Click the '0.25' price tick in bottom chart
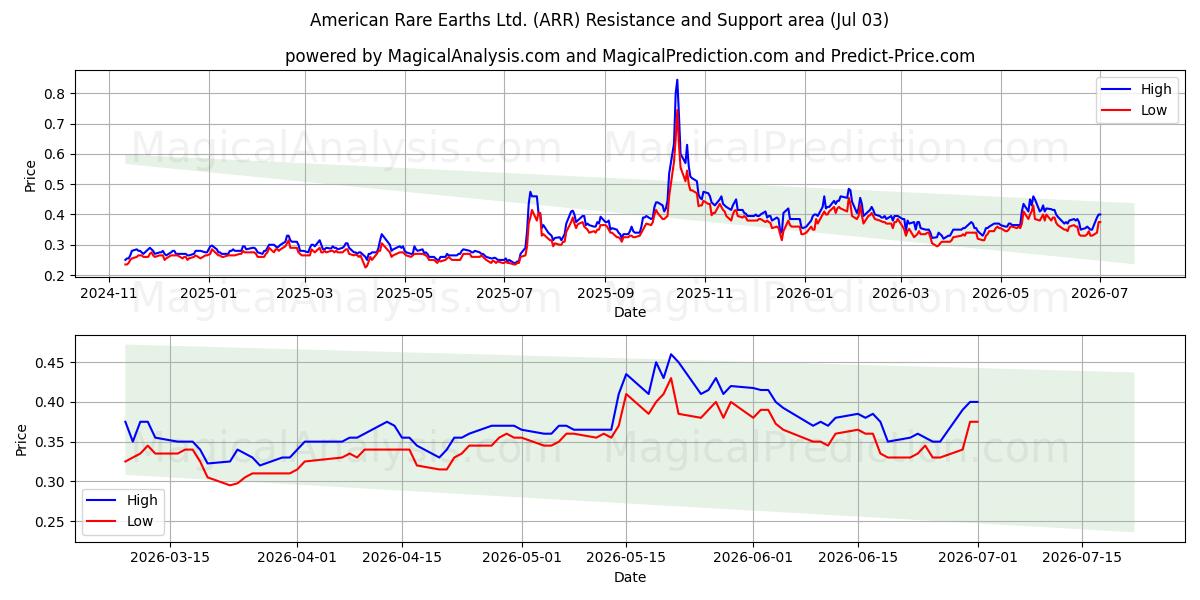 click(x=52, y=522)
